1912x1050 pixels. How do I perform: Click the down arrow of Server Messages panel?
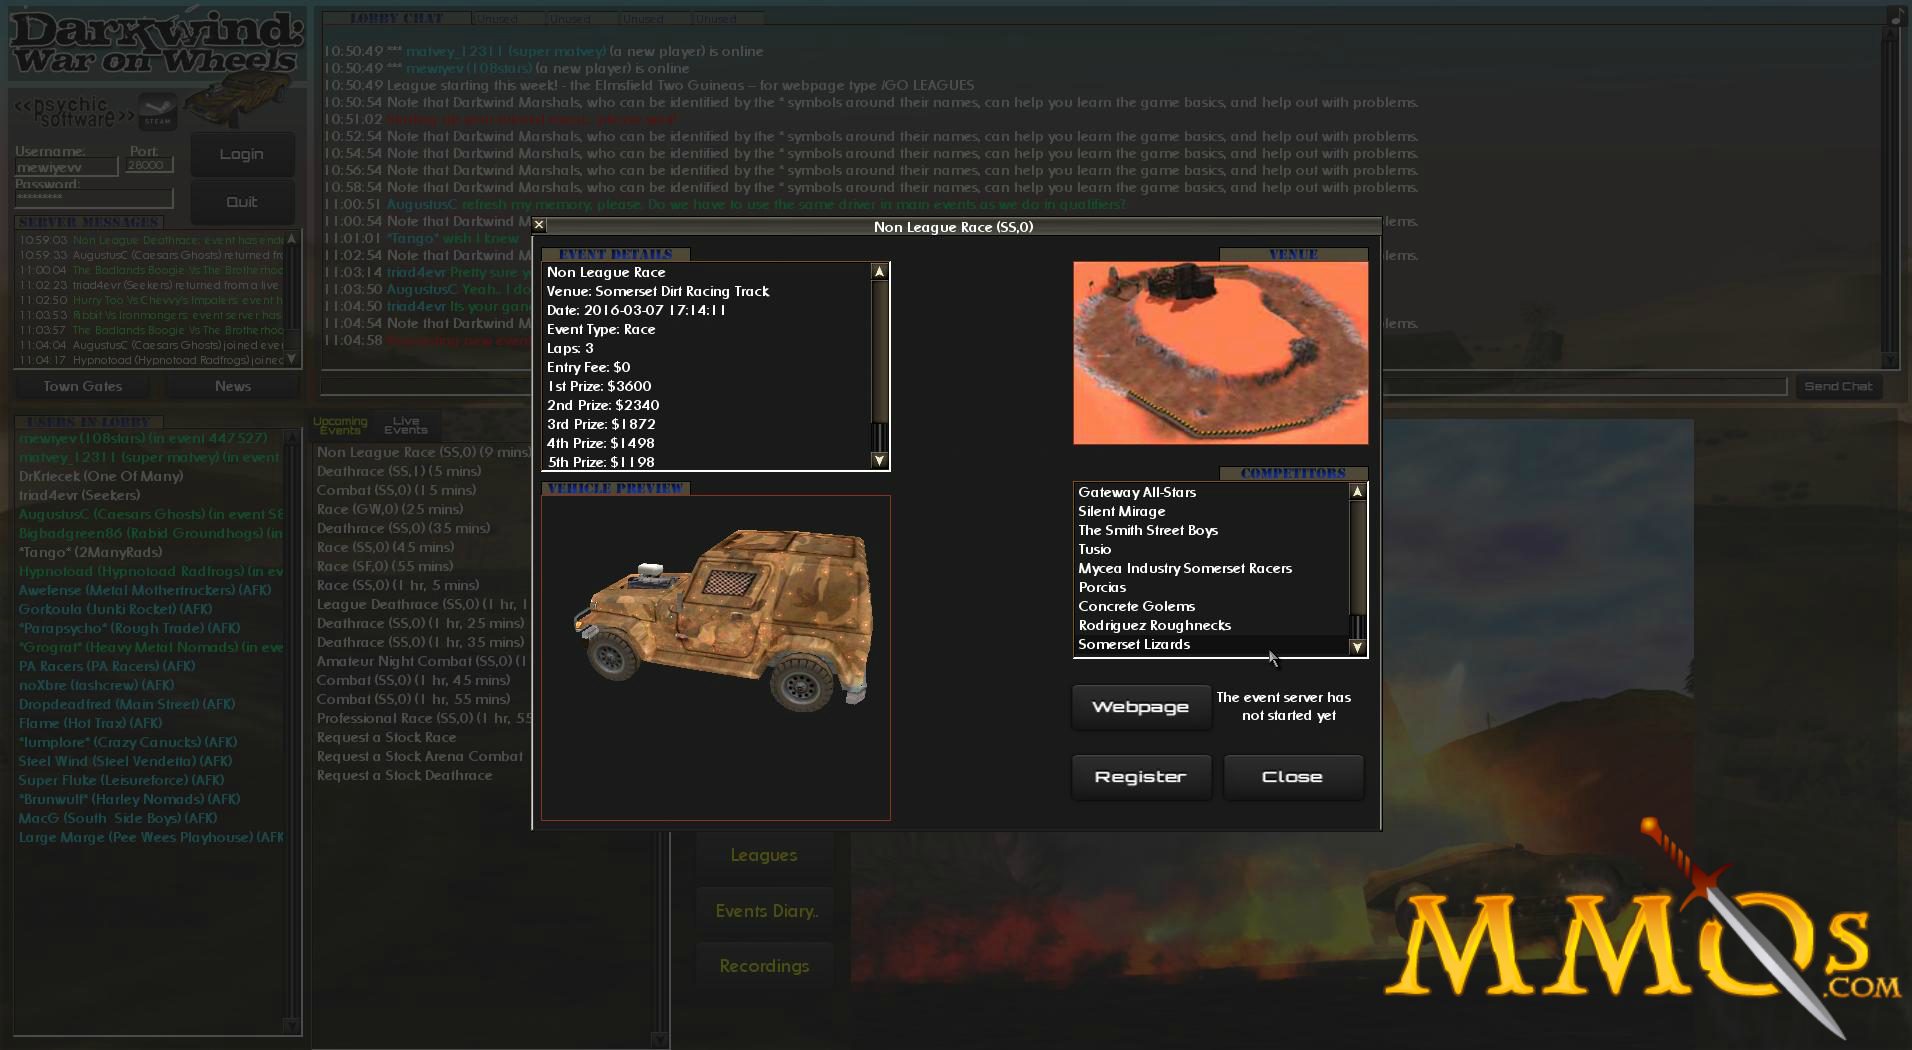click(291, 358)
